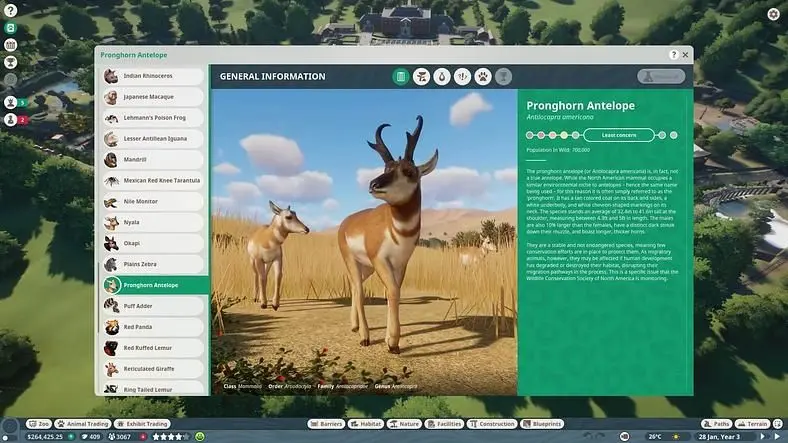Open the zoopedia icon in the left sidebar
The height and width of the screenshot is (443, 788).
[10, 28]
